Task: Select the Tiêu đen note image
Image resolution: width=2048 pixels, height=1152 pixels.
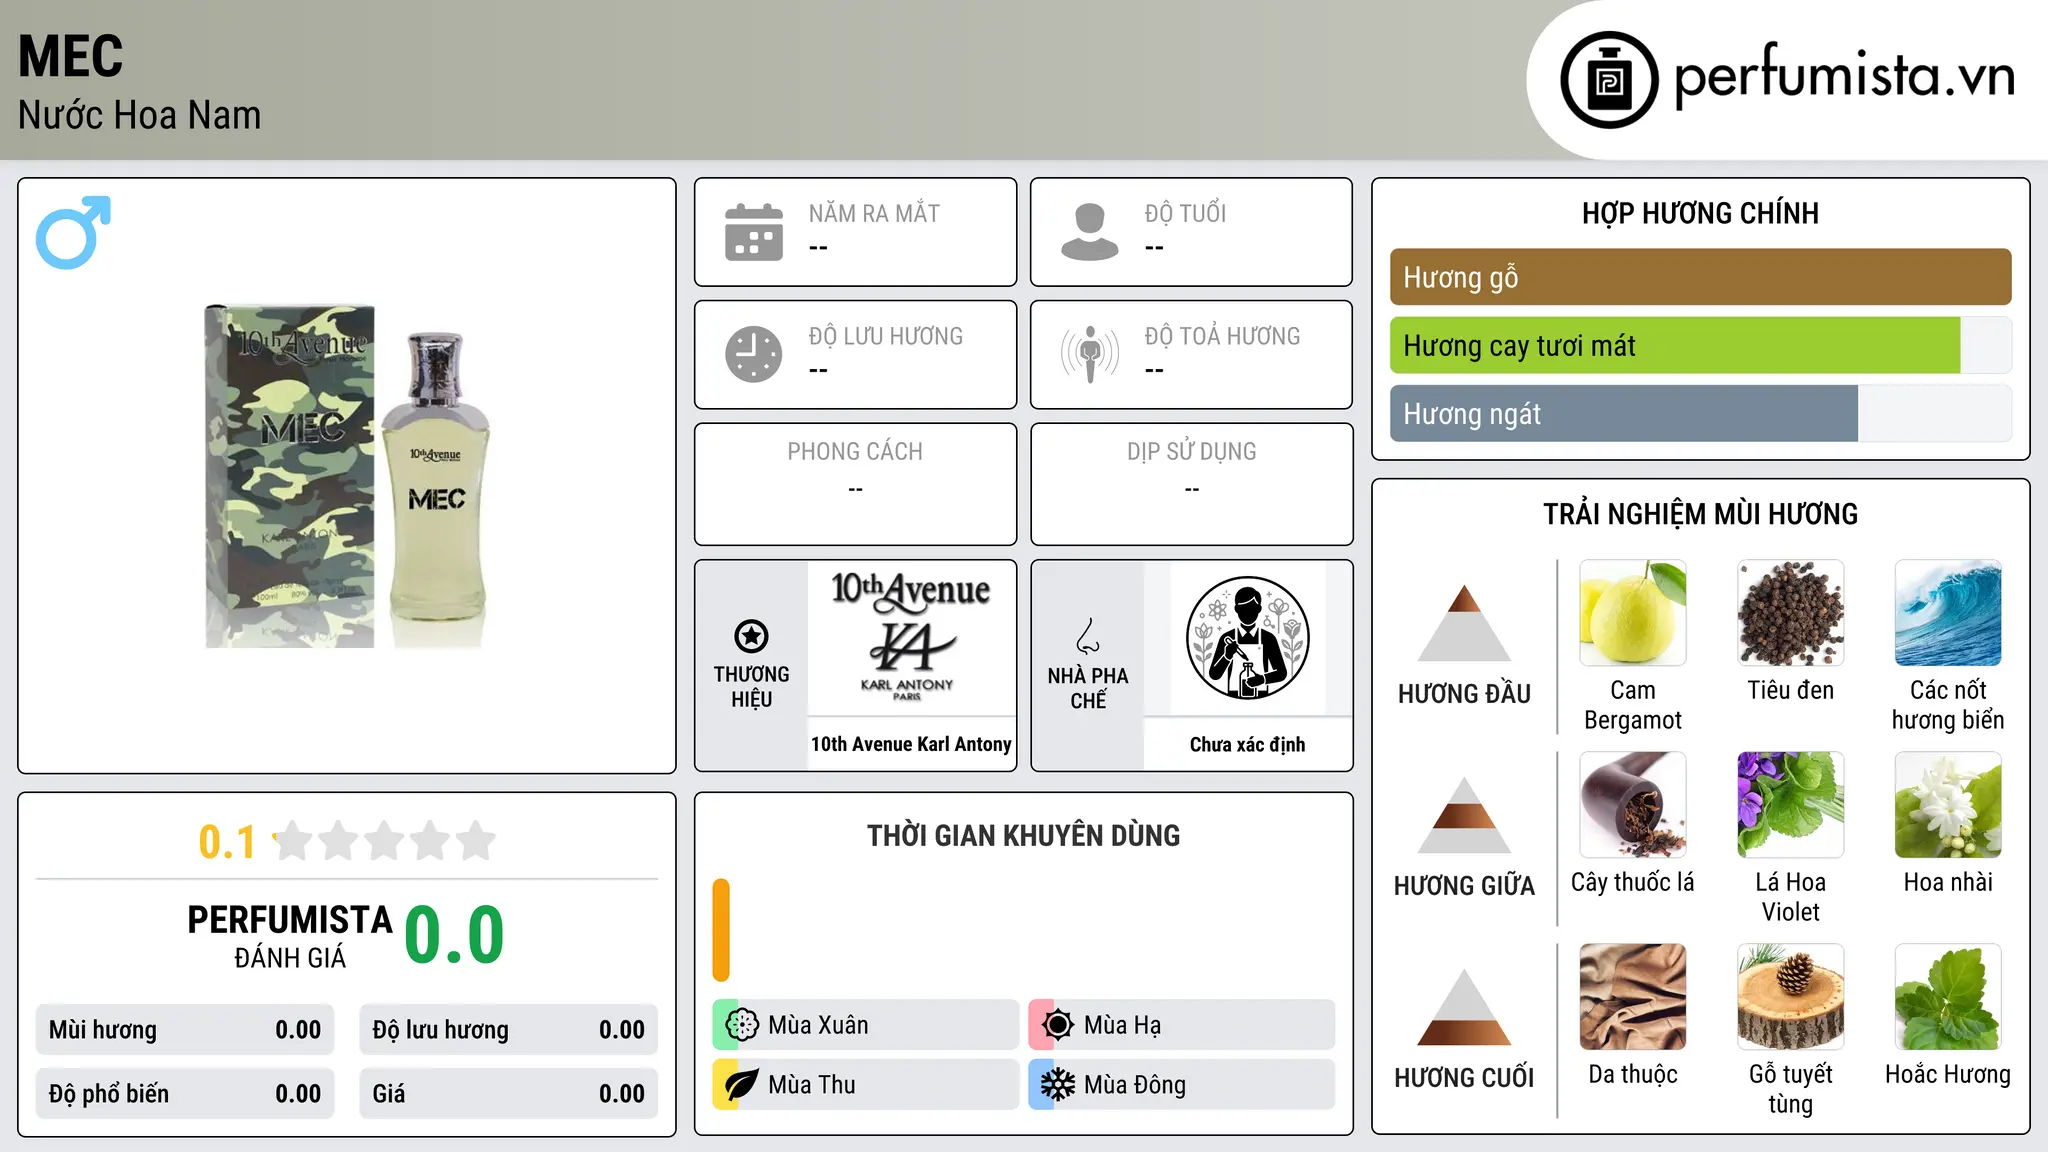Action: [x=1791, y=613]
